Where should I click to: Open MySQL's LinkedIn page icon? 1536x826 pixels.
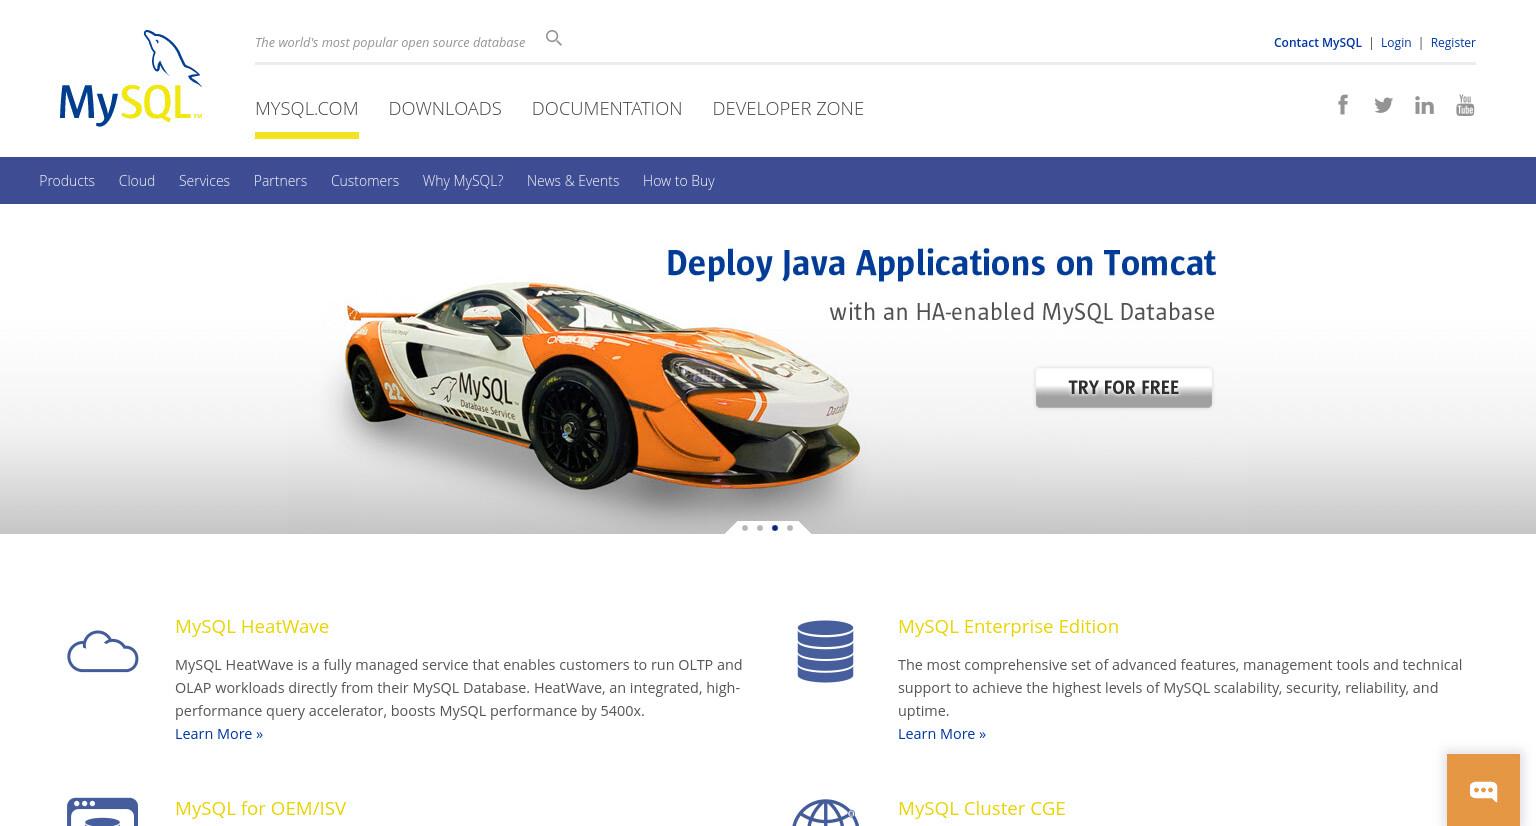[x=1424, y=105]
